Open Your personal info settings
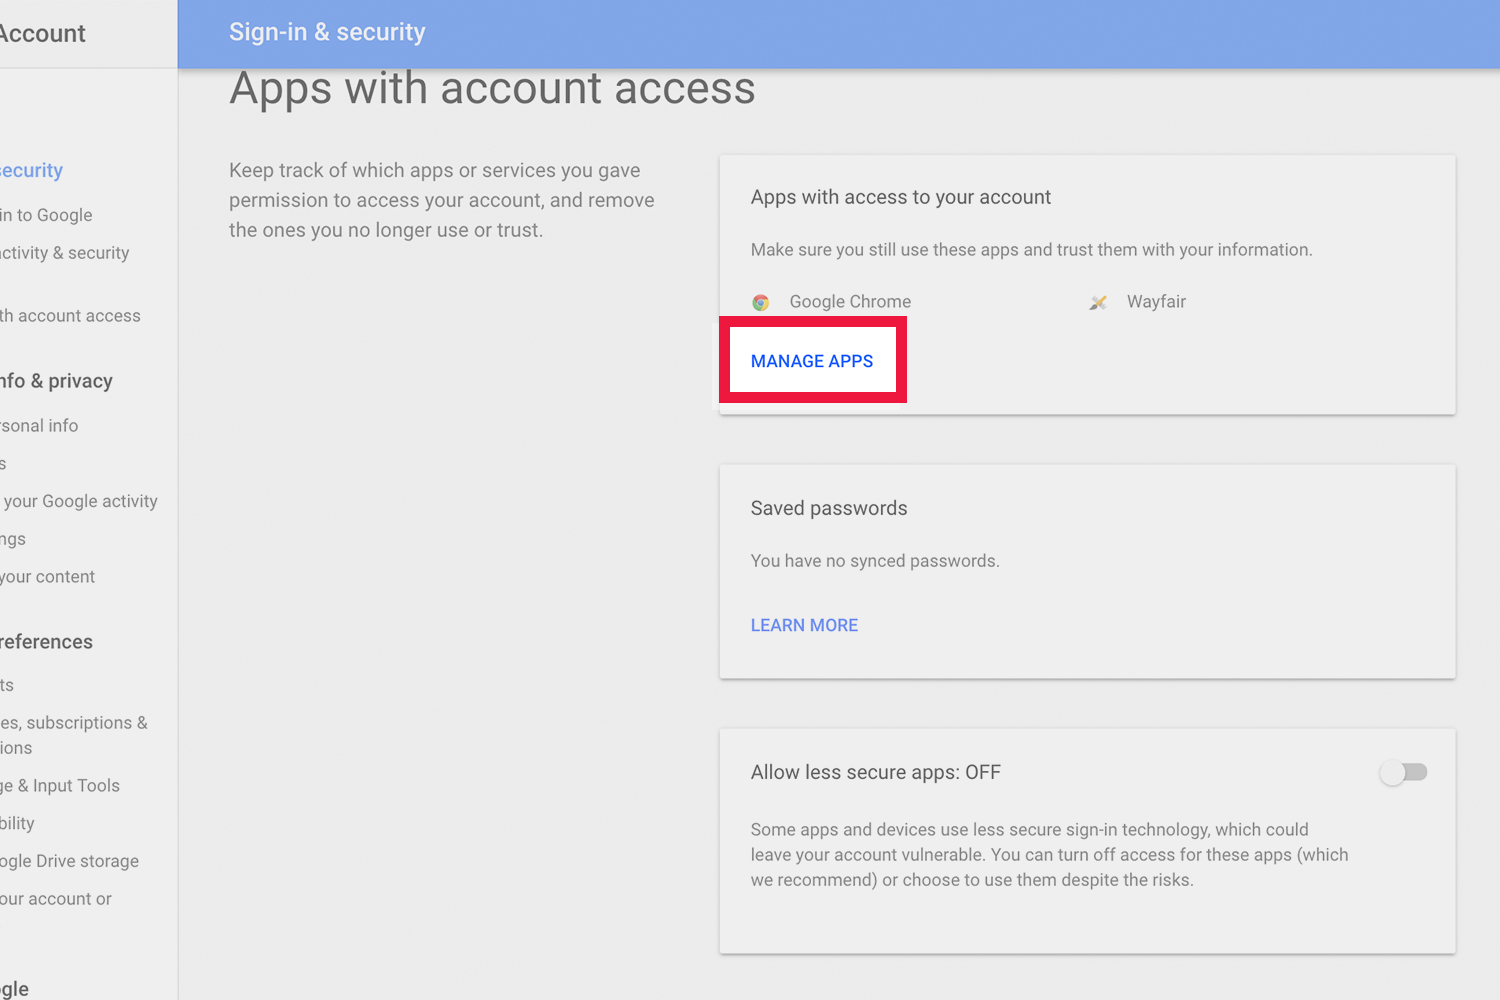Viewport: 1500px width, 1000px height. point(39,425)
